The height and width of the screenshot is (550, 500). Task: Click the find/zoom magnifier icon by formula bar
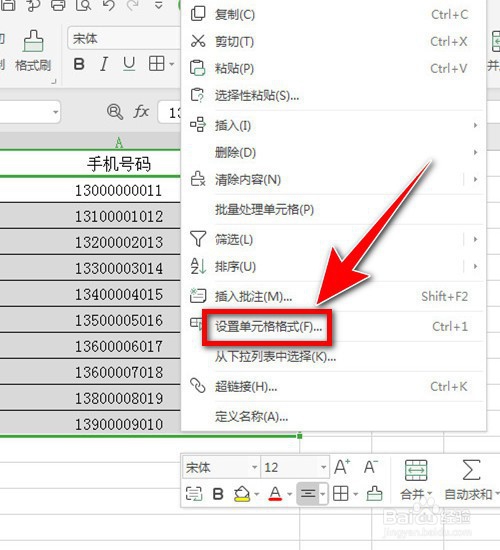click(x=115, y=112)
